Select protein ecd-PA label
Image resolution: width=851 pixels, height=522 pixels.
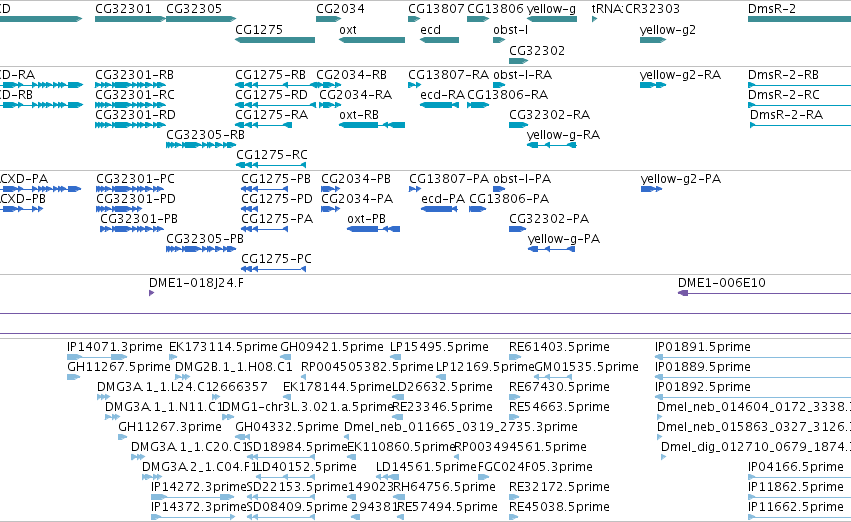click(x=443, y=199)
